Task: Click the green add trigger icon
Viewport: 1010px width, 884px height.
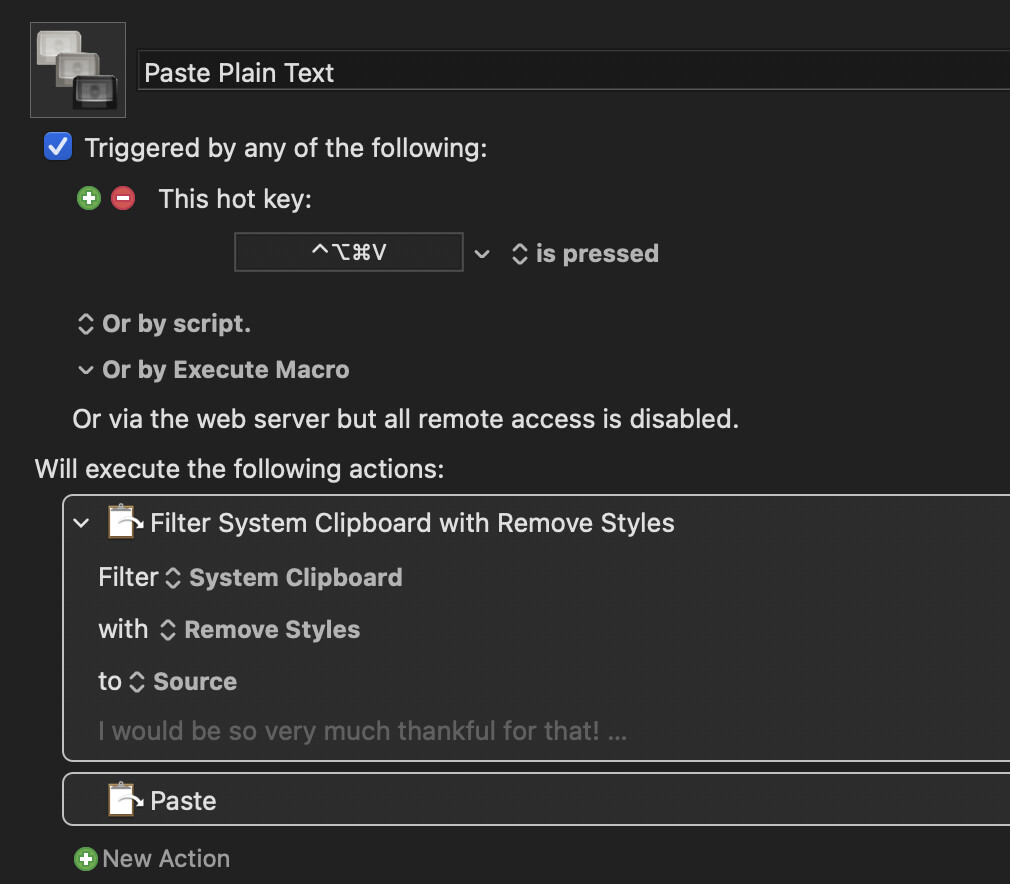Action: click(89, 198)
